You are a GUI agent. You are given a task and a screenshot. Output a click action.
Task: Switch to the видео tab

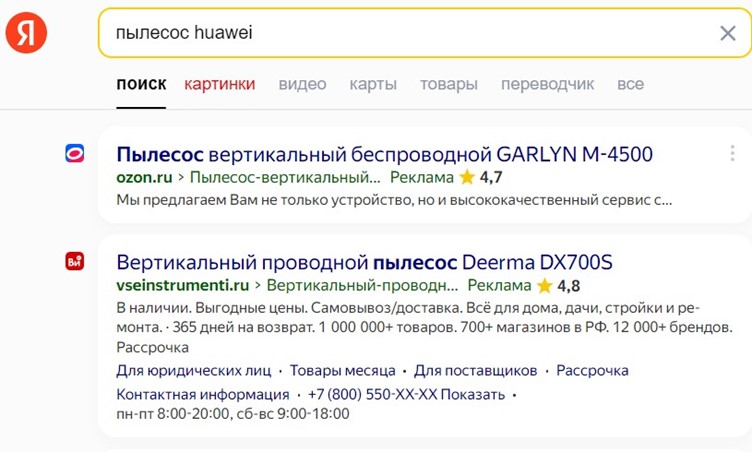point(302,84)
